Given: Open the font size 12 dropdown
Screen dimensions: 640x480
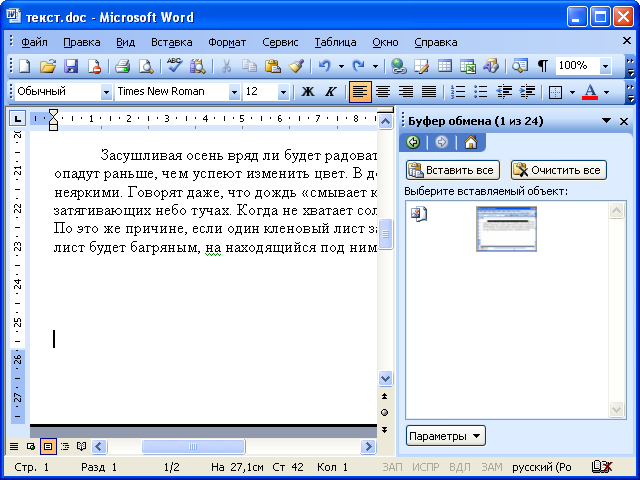Looking at the screenshot, I should [x=283, y=92].
